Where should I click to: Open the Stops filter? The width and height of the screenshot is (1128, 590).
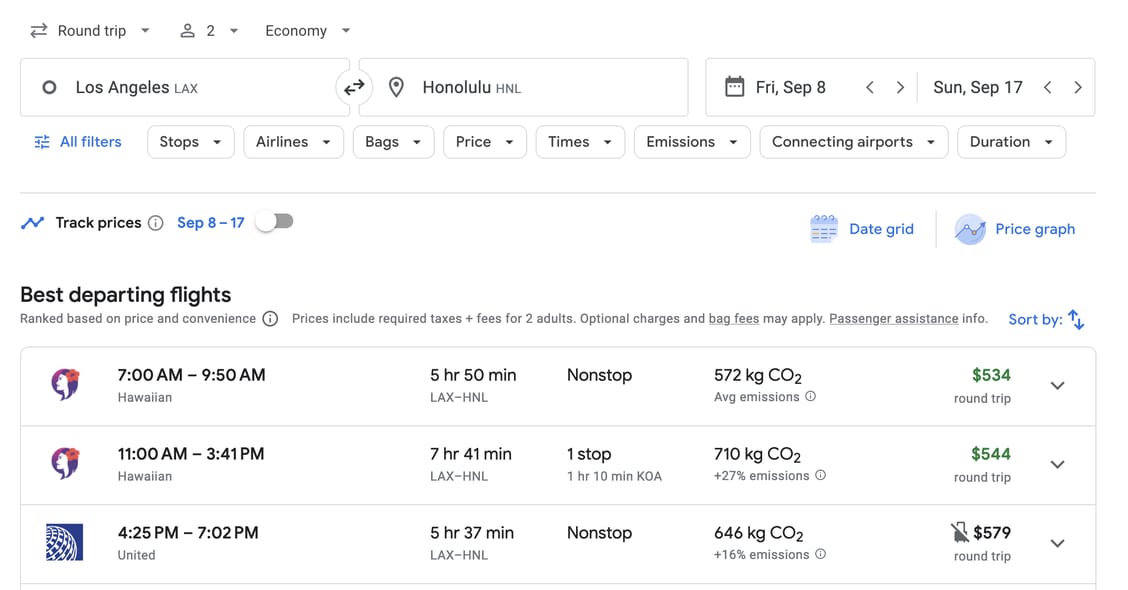[x=190, y=142]
